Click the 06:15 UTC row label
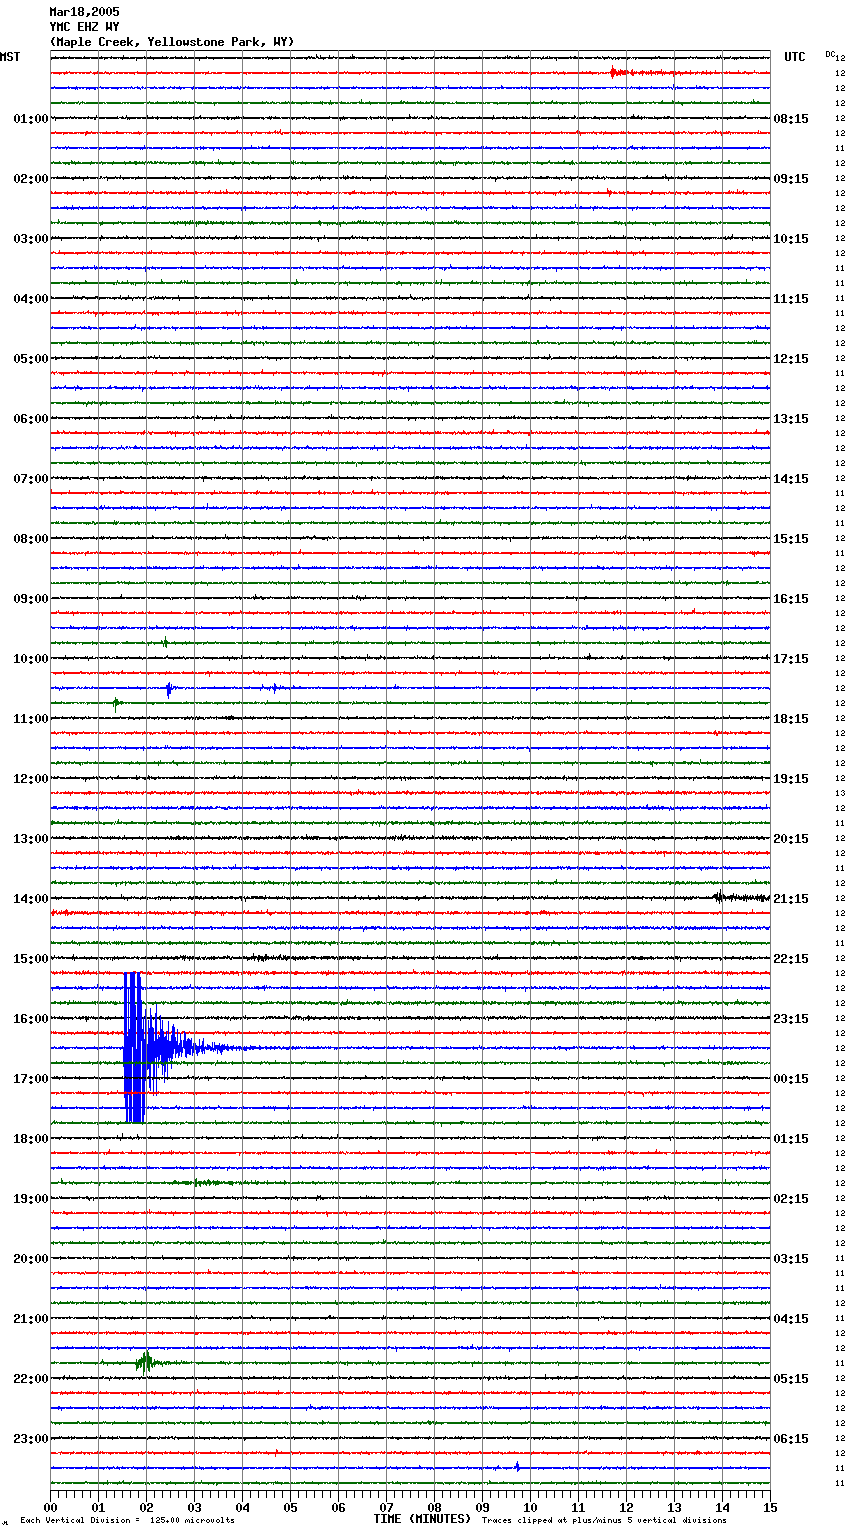The width and height of the screenshot is (850, 1534). tap(791, 1439)
